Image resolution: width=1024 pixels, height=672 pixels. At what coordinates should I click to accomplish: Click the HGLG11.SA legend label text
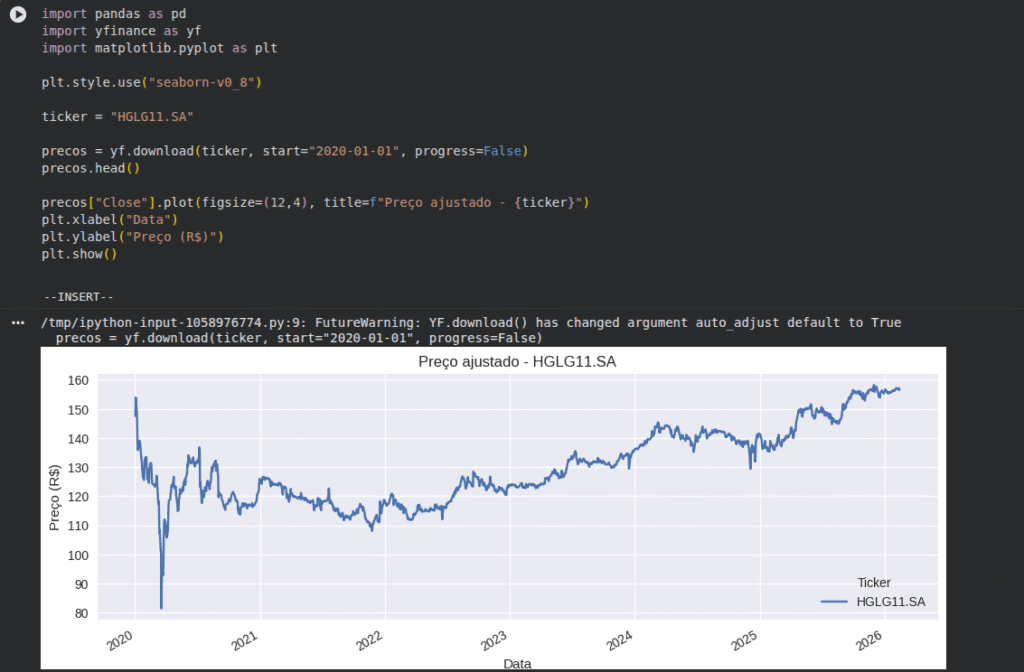[891, 602]
